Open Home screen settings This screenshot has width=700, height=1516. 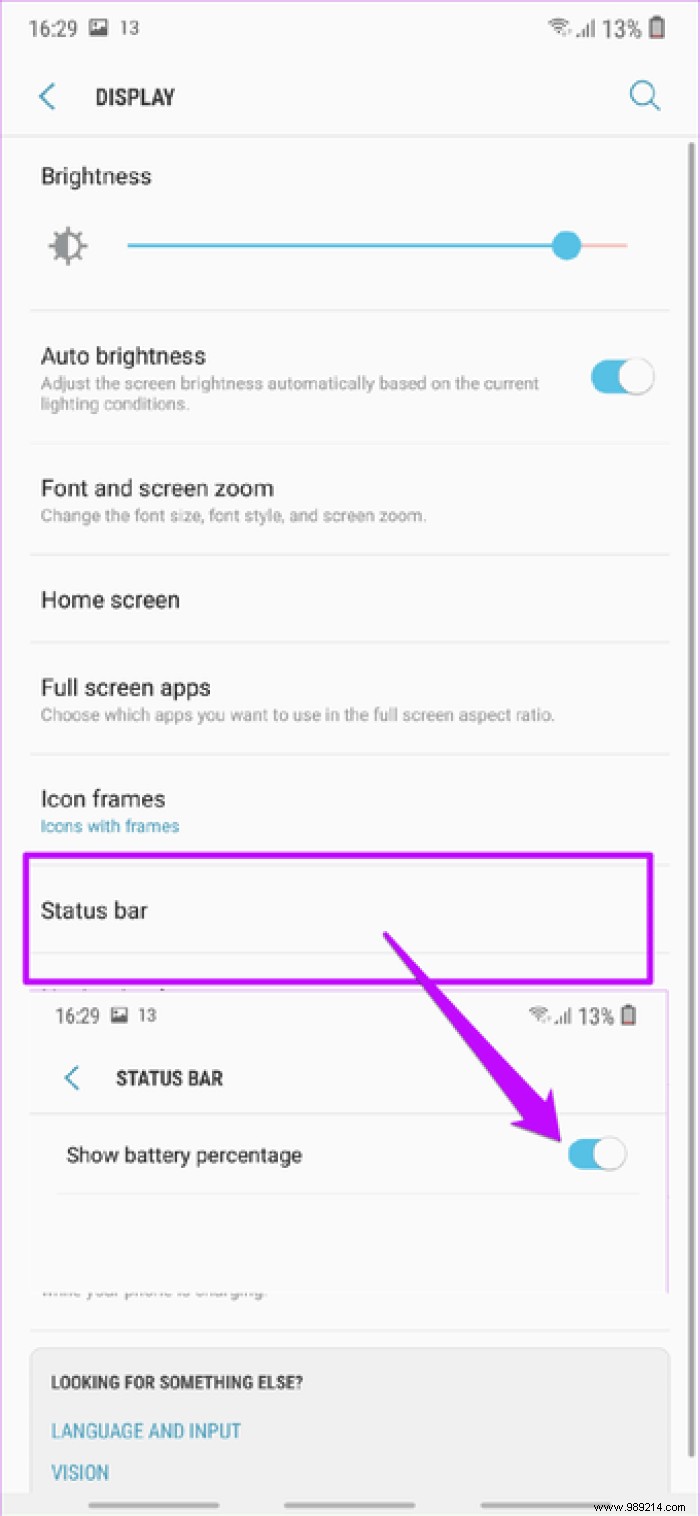[110, 600]
